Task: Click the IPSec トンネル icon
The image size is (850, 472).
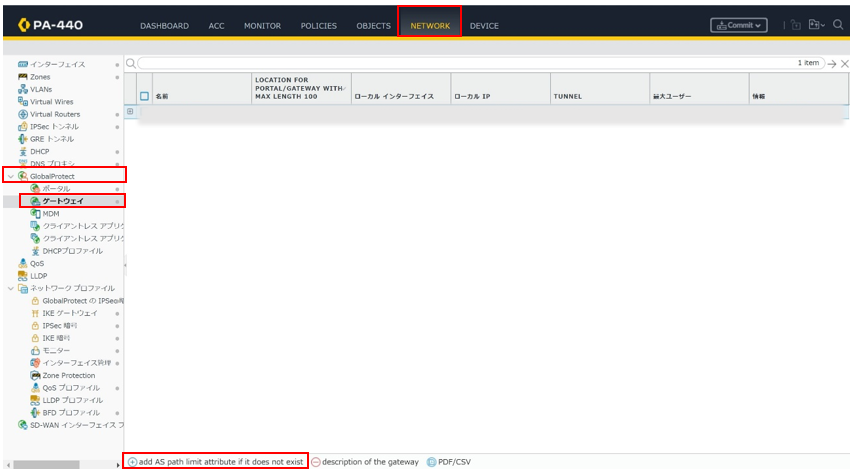Action: (23, 127)
